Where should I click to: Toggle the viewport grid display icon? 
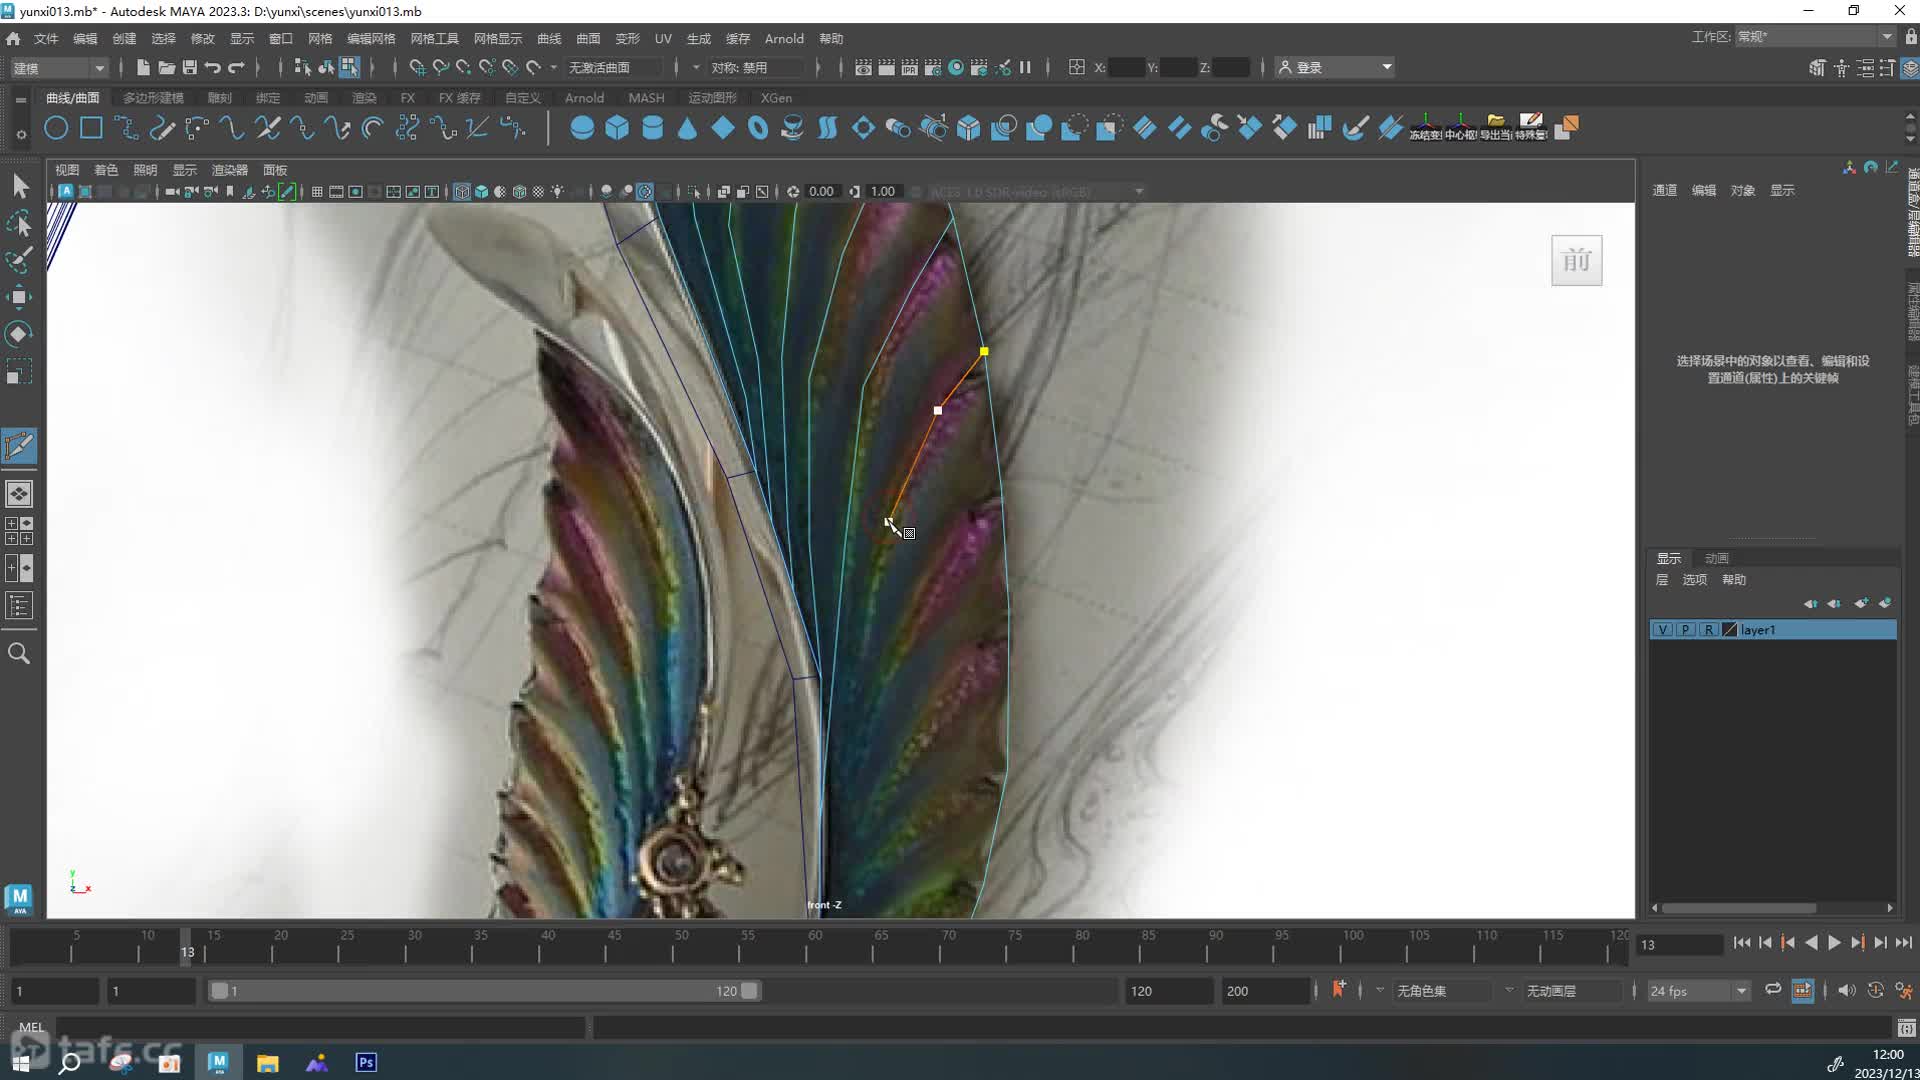[317, 191]
